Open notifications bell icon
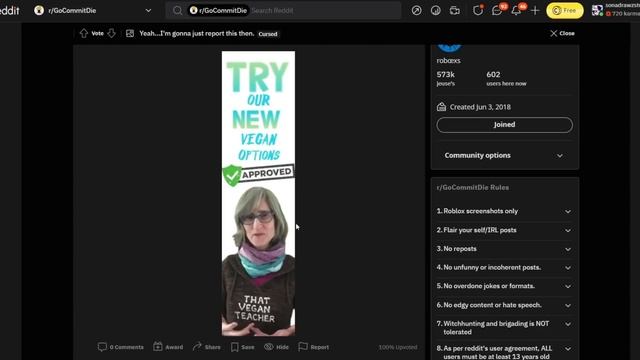 pos(516,11)
